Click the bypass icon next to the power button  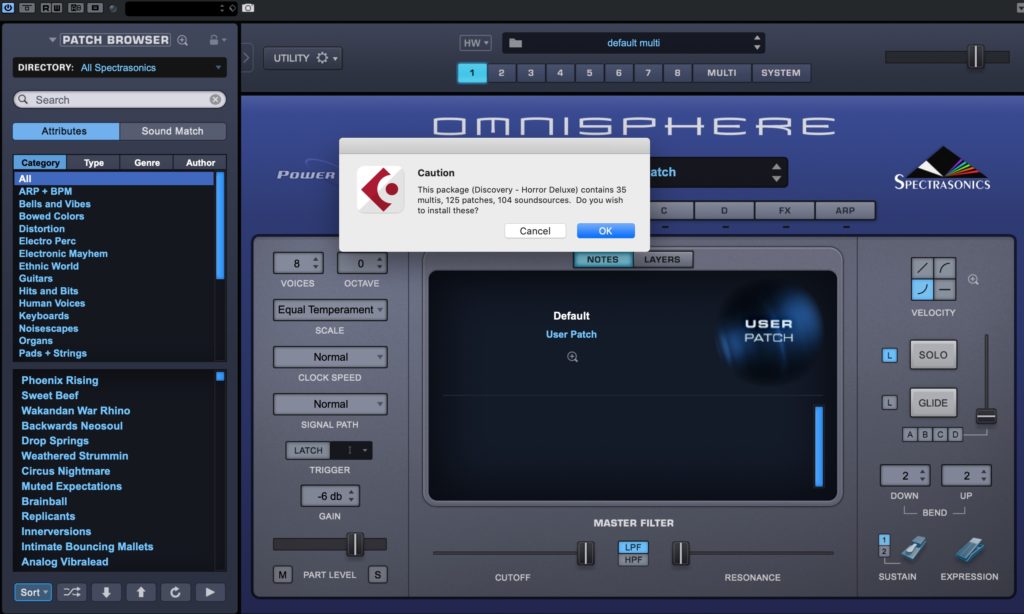27,8
